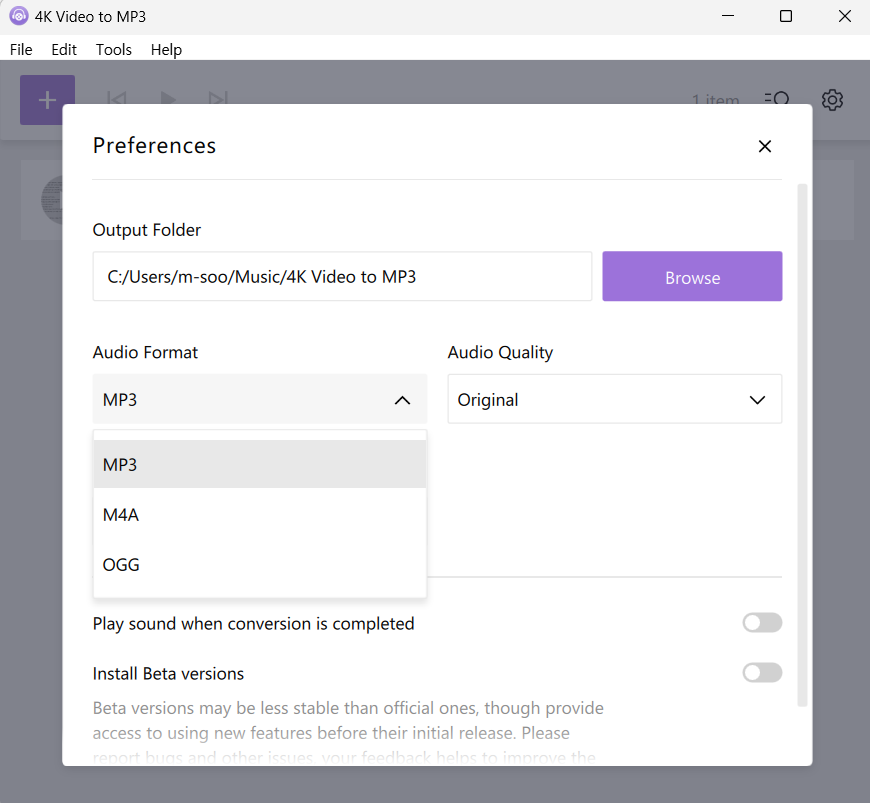Image resolution: width=870 pixels, height=803 pixels.
Task: Click the 4K Video to MP3 app icon
Action: [18, 16]
